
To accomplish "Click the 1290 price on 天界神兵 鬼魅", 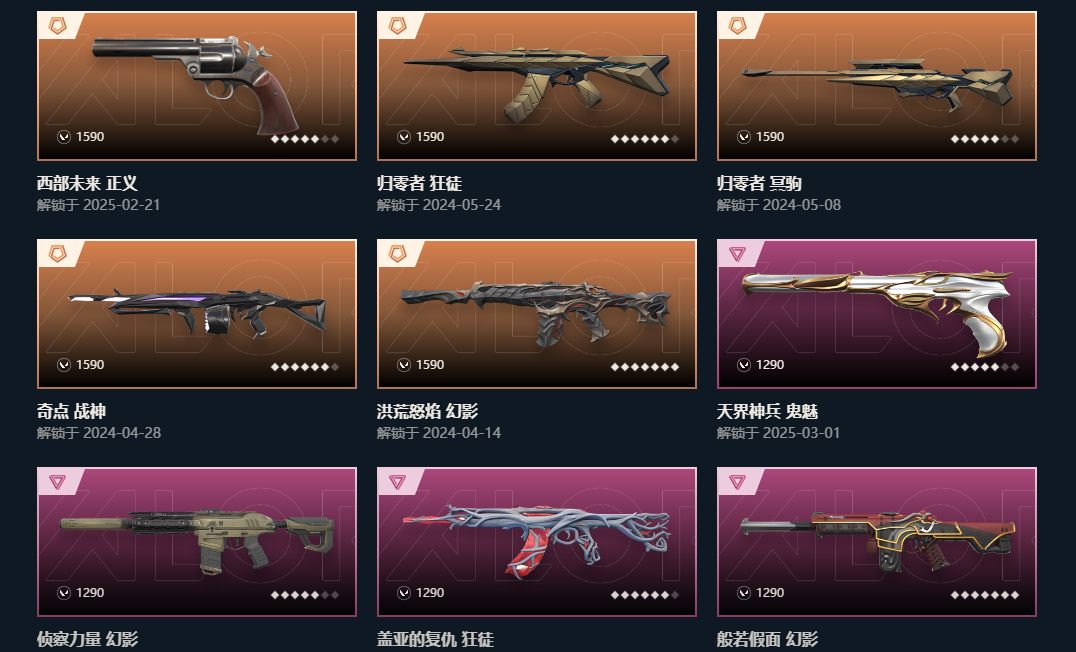I will point(770,365).
